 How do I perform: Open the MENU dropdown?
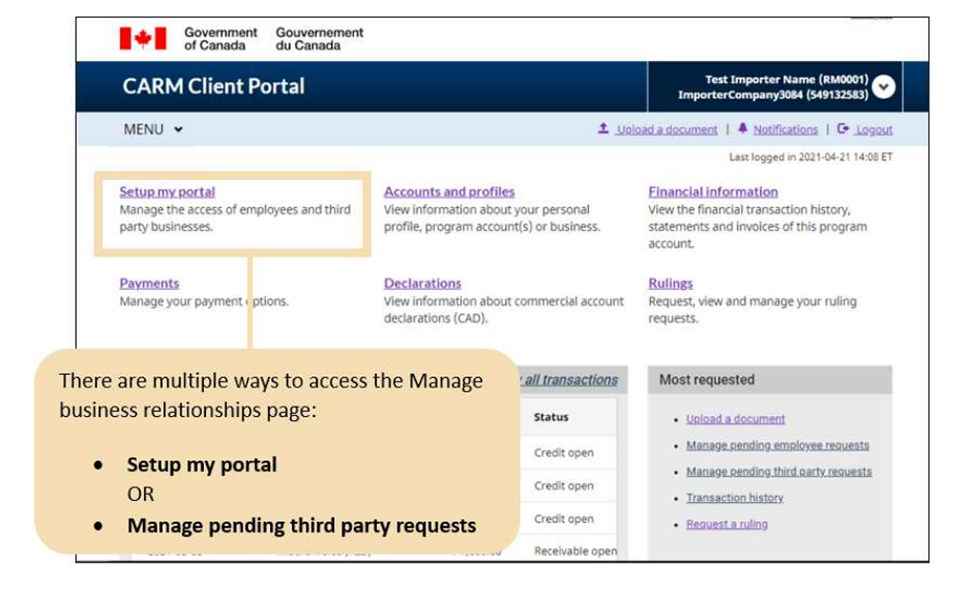153,130
